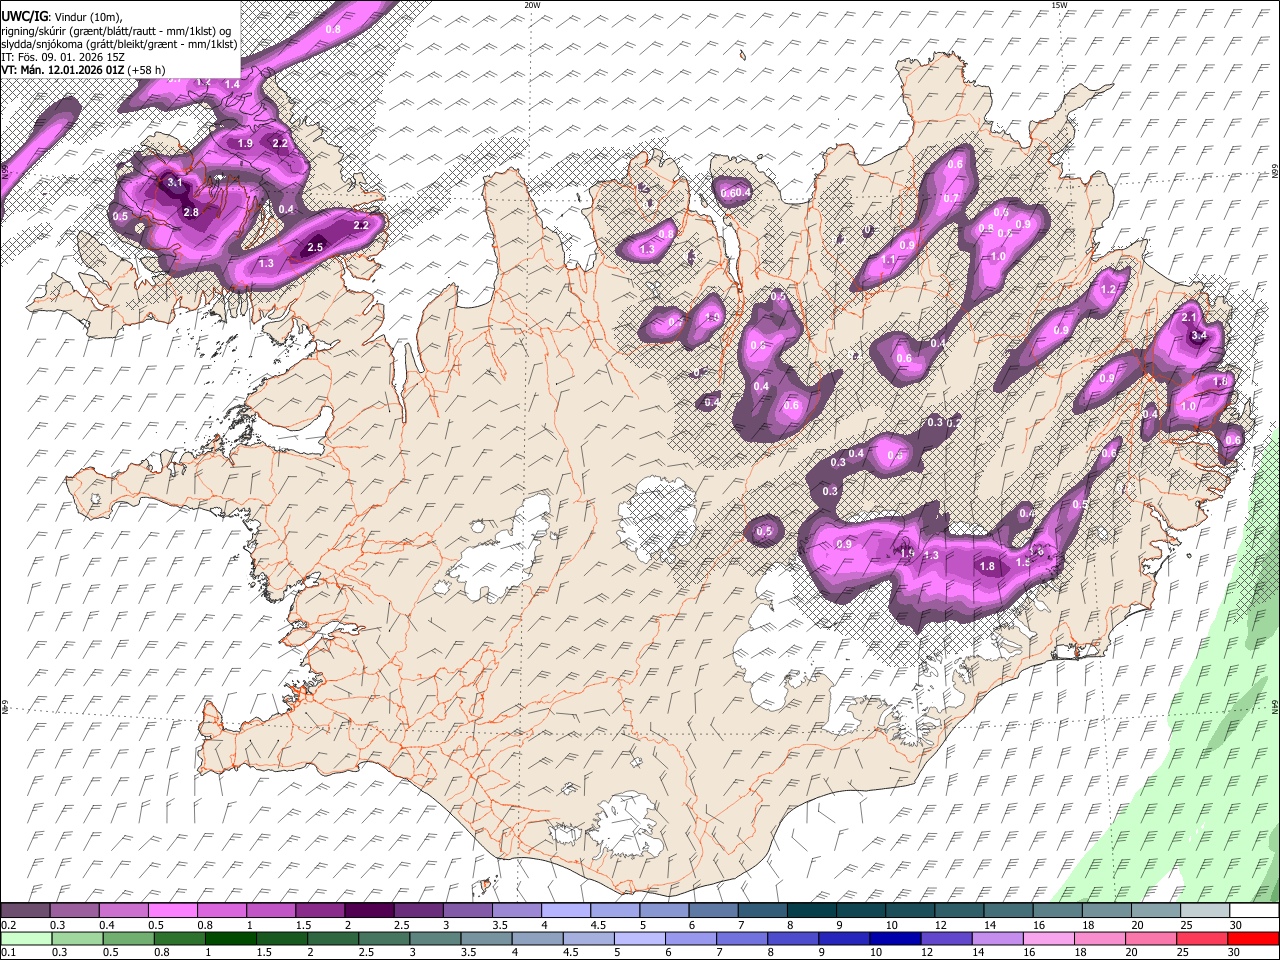Click the '1.1' snowfall value in the north

tap(888, 260)
